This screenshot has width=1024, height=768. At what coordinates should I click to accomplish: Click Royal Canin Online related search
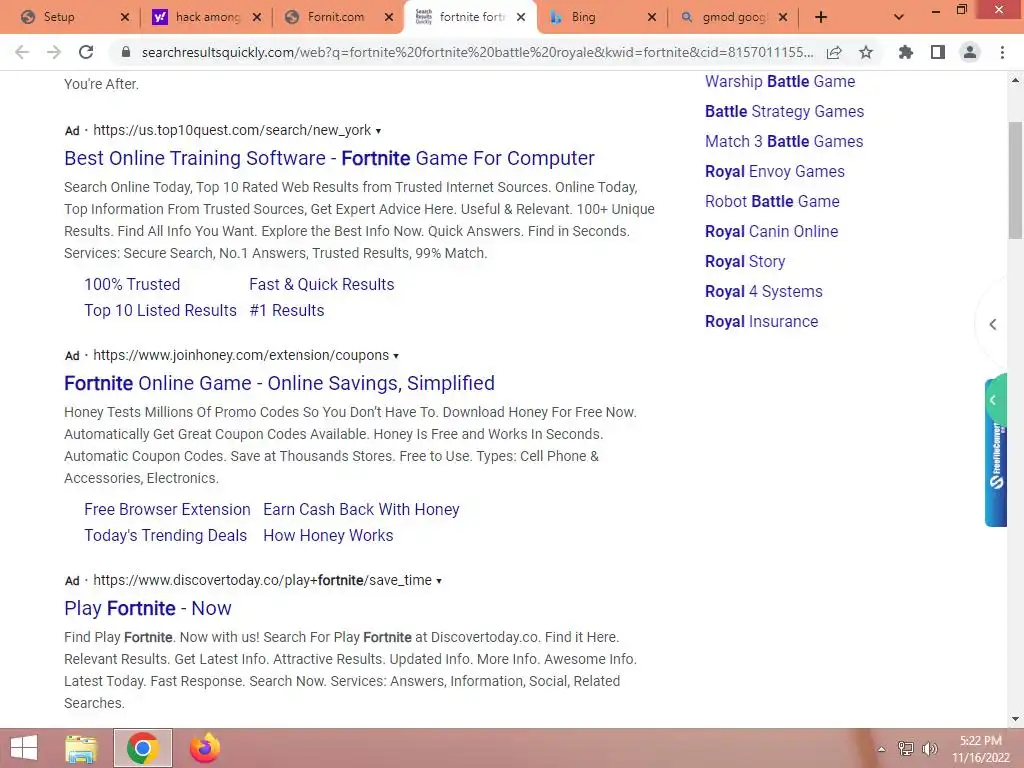[771, 232]
